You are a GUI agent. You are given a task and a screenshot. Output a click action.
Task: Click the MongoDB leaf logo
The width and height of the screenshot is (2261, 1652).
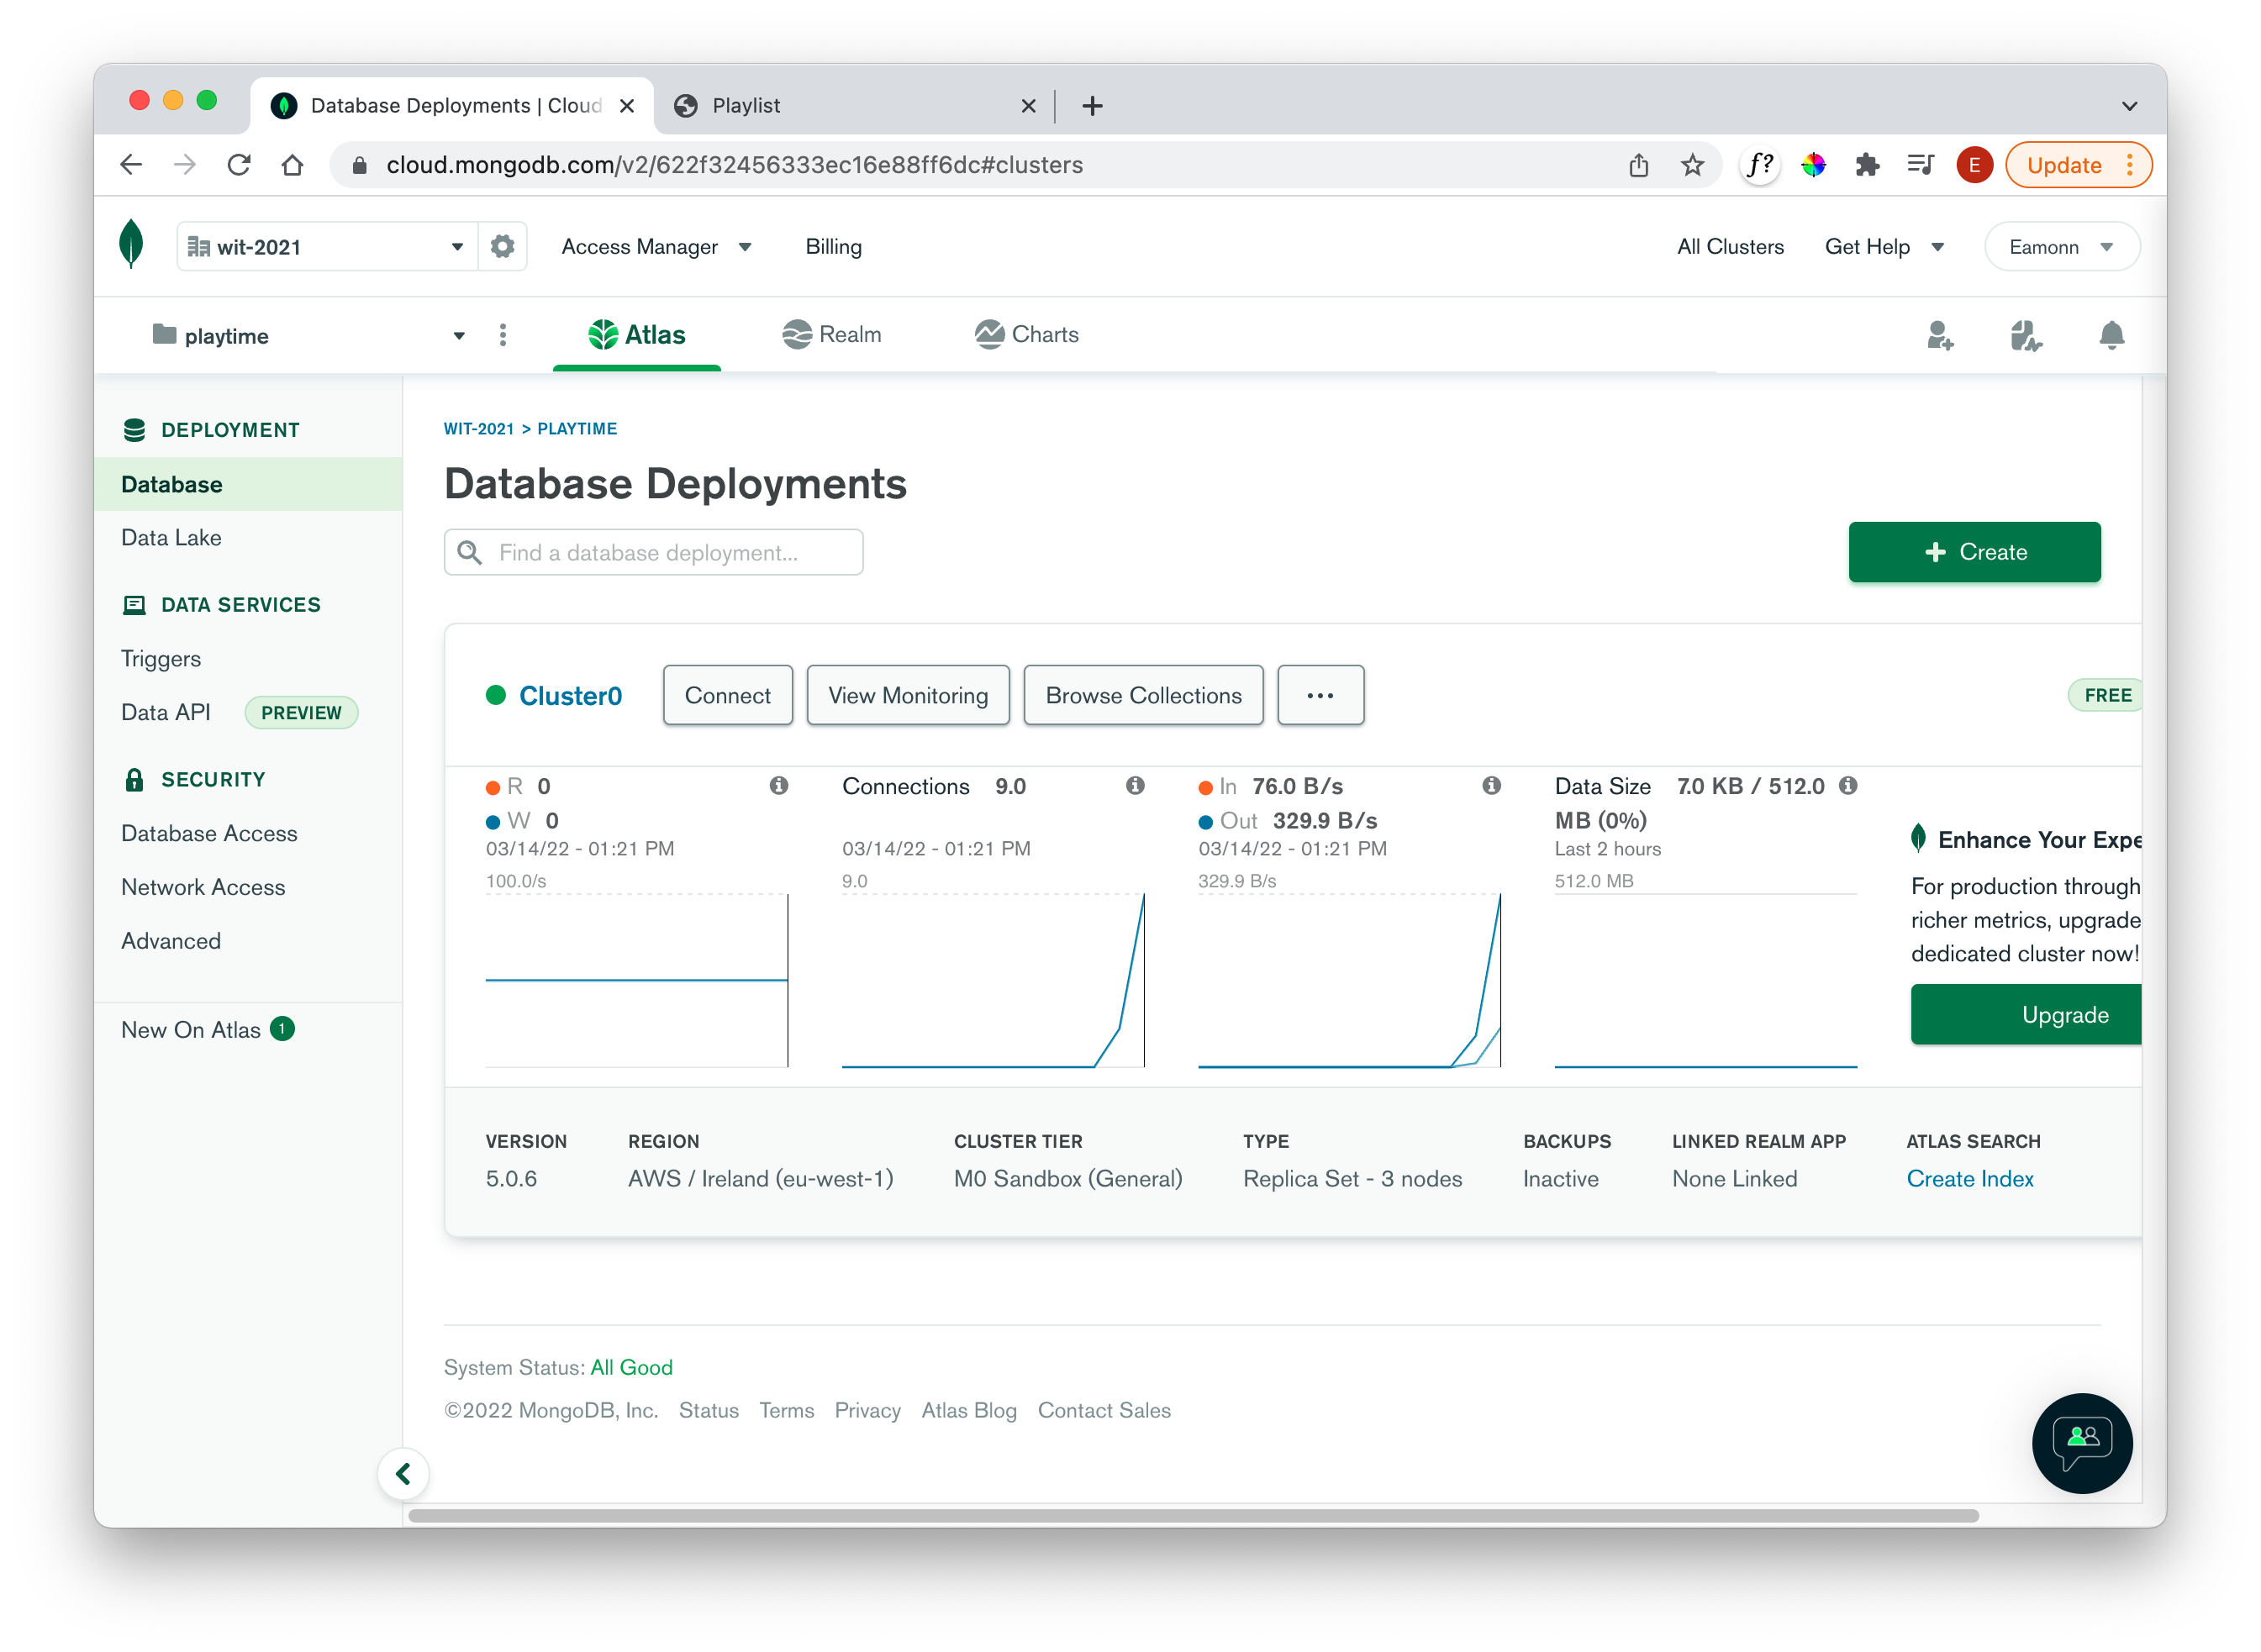pyautogui.click(x=131, y=245)
